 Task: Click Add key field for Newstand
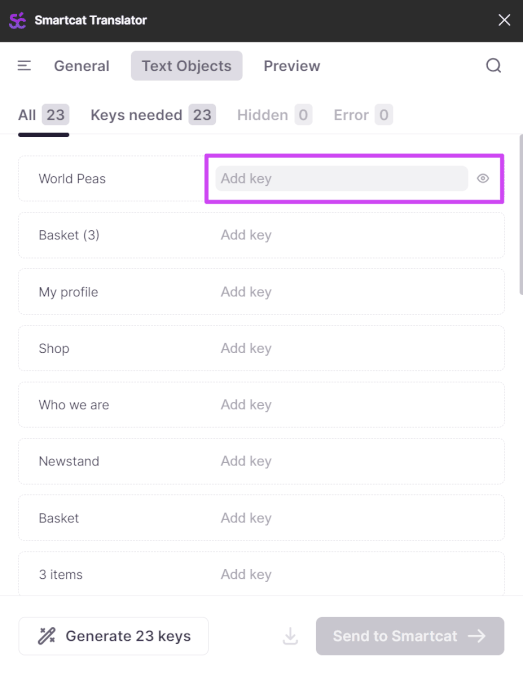click(x=341, y=461)
